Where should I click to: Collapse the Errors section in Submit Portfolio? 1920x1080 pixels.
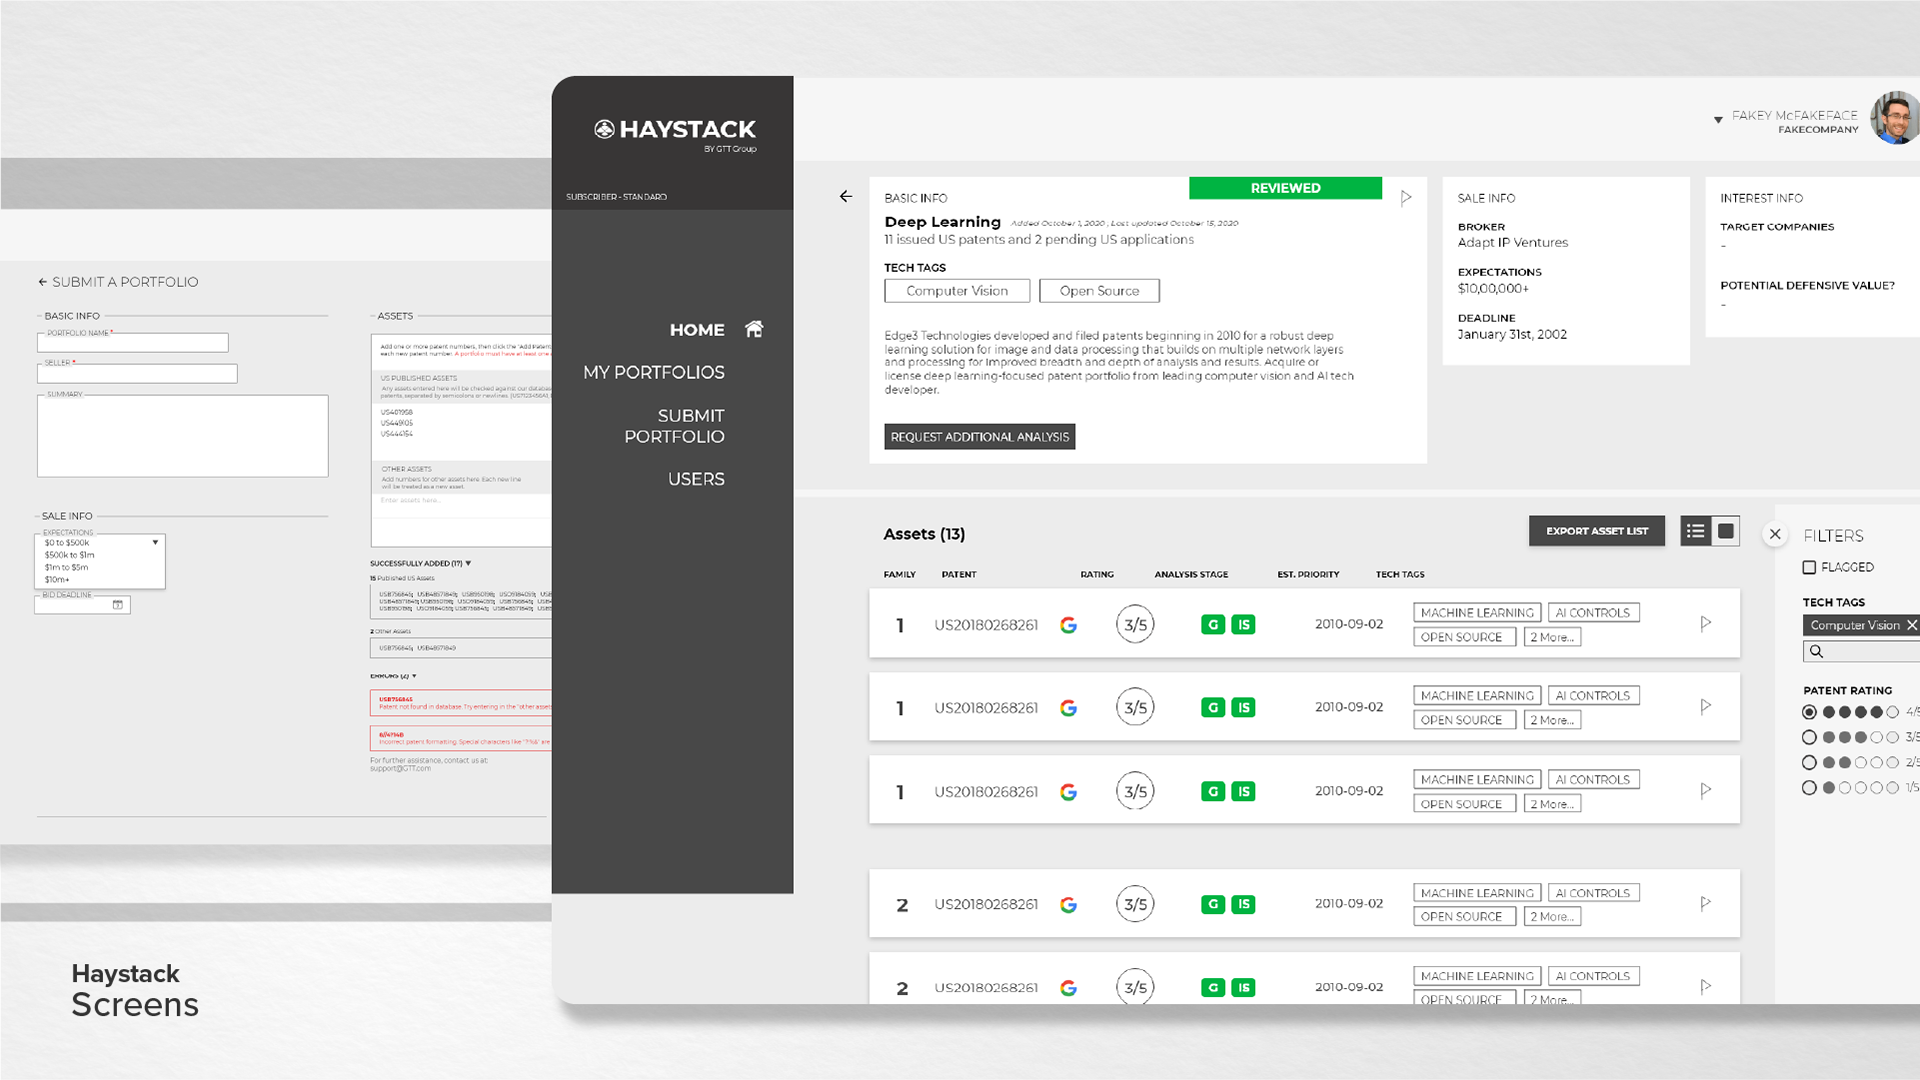click(414, 676)
